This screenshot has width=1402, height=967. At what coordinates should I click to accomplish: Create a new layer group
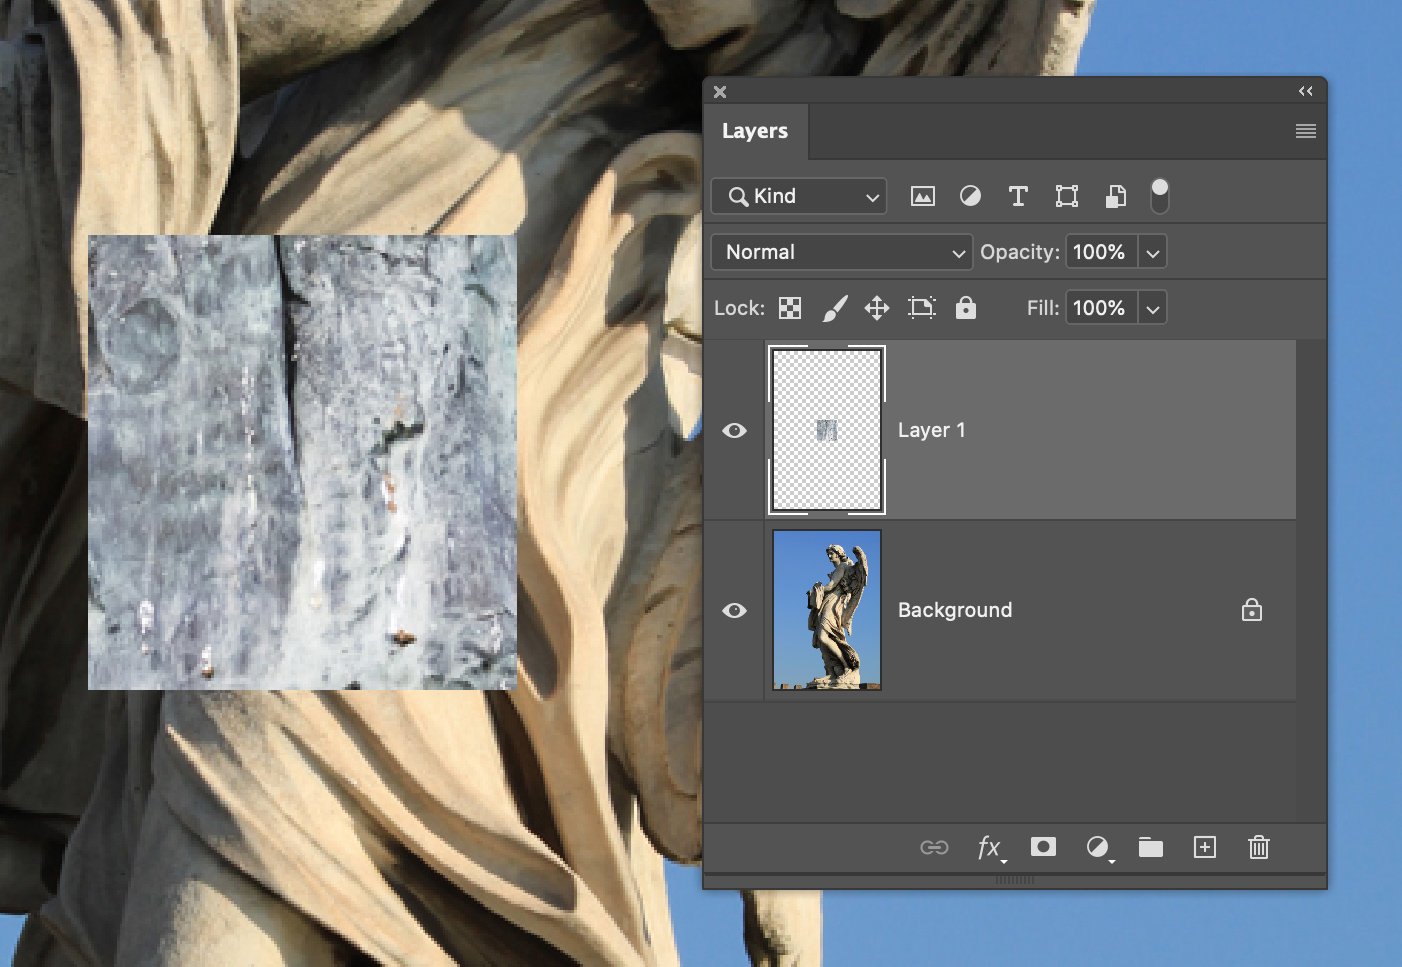(x=1150, y=847)
